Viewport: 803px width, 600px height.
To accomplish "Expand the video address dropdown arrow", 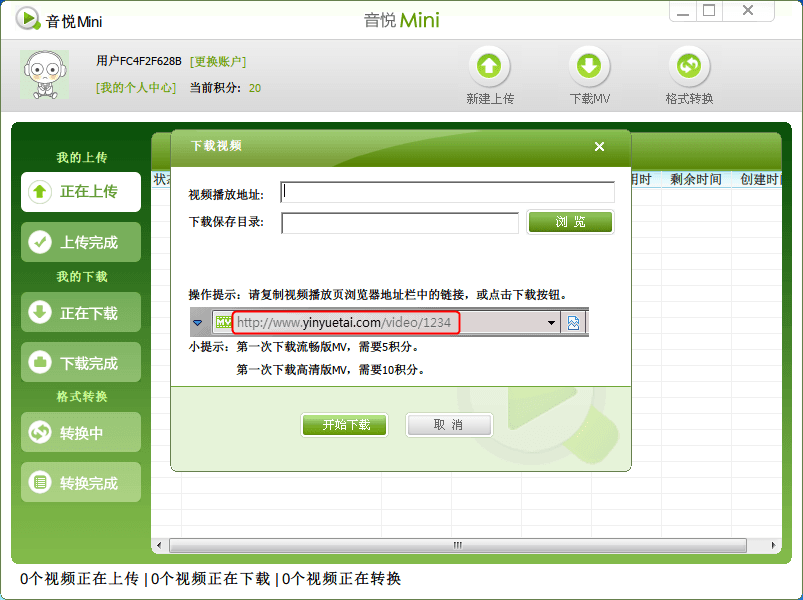I will (x=552, y=322).
